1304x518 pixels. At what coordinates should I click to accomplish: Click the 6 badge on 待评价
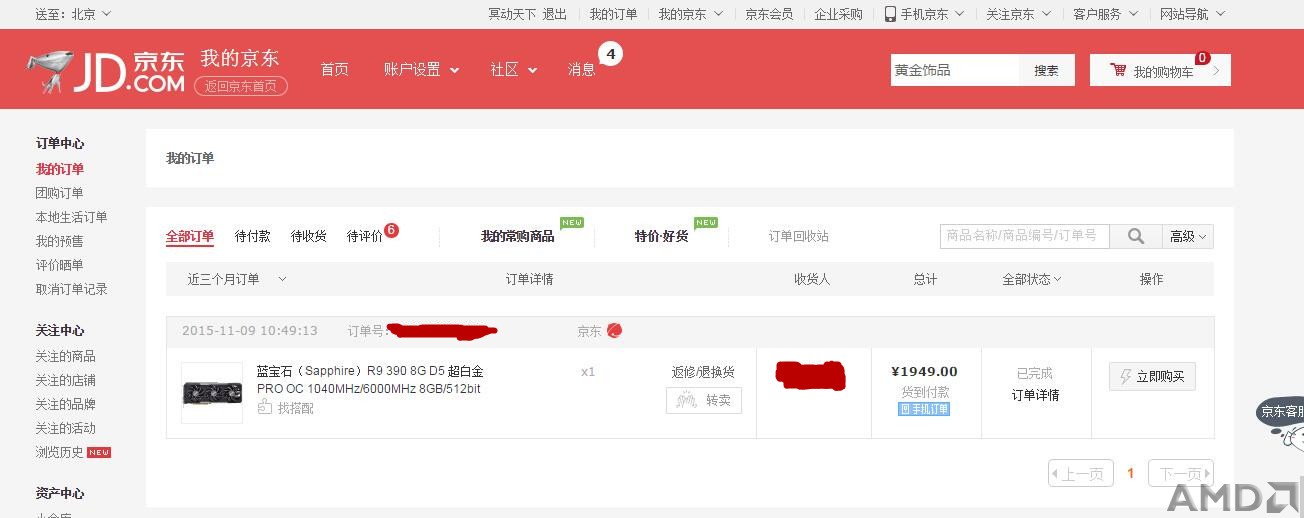pos(391,230)
